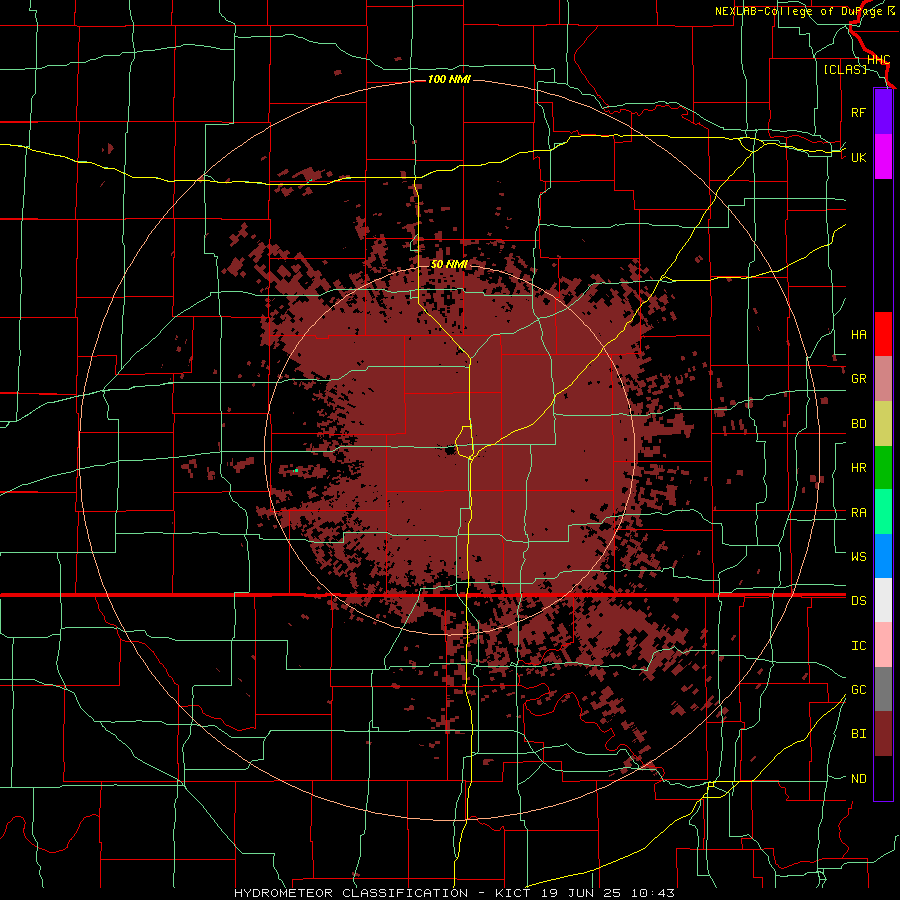Click the dark green HR legend swatch
The image size is (900, 900).
coord(883,468)
